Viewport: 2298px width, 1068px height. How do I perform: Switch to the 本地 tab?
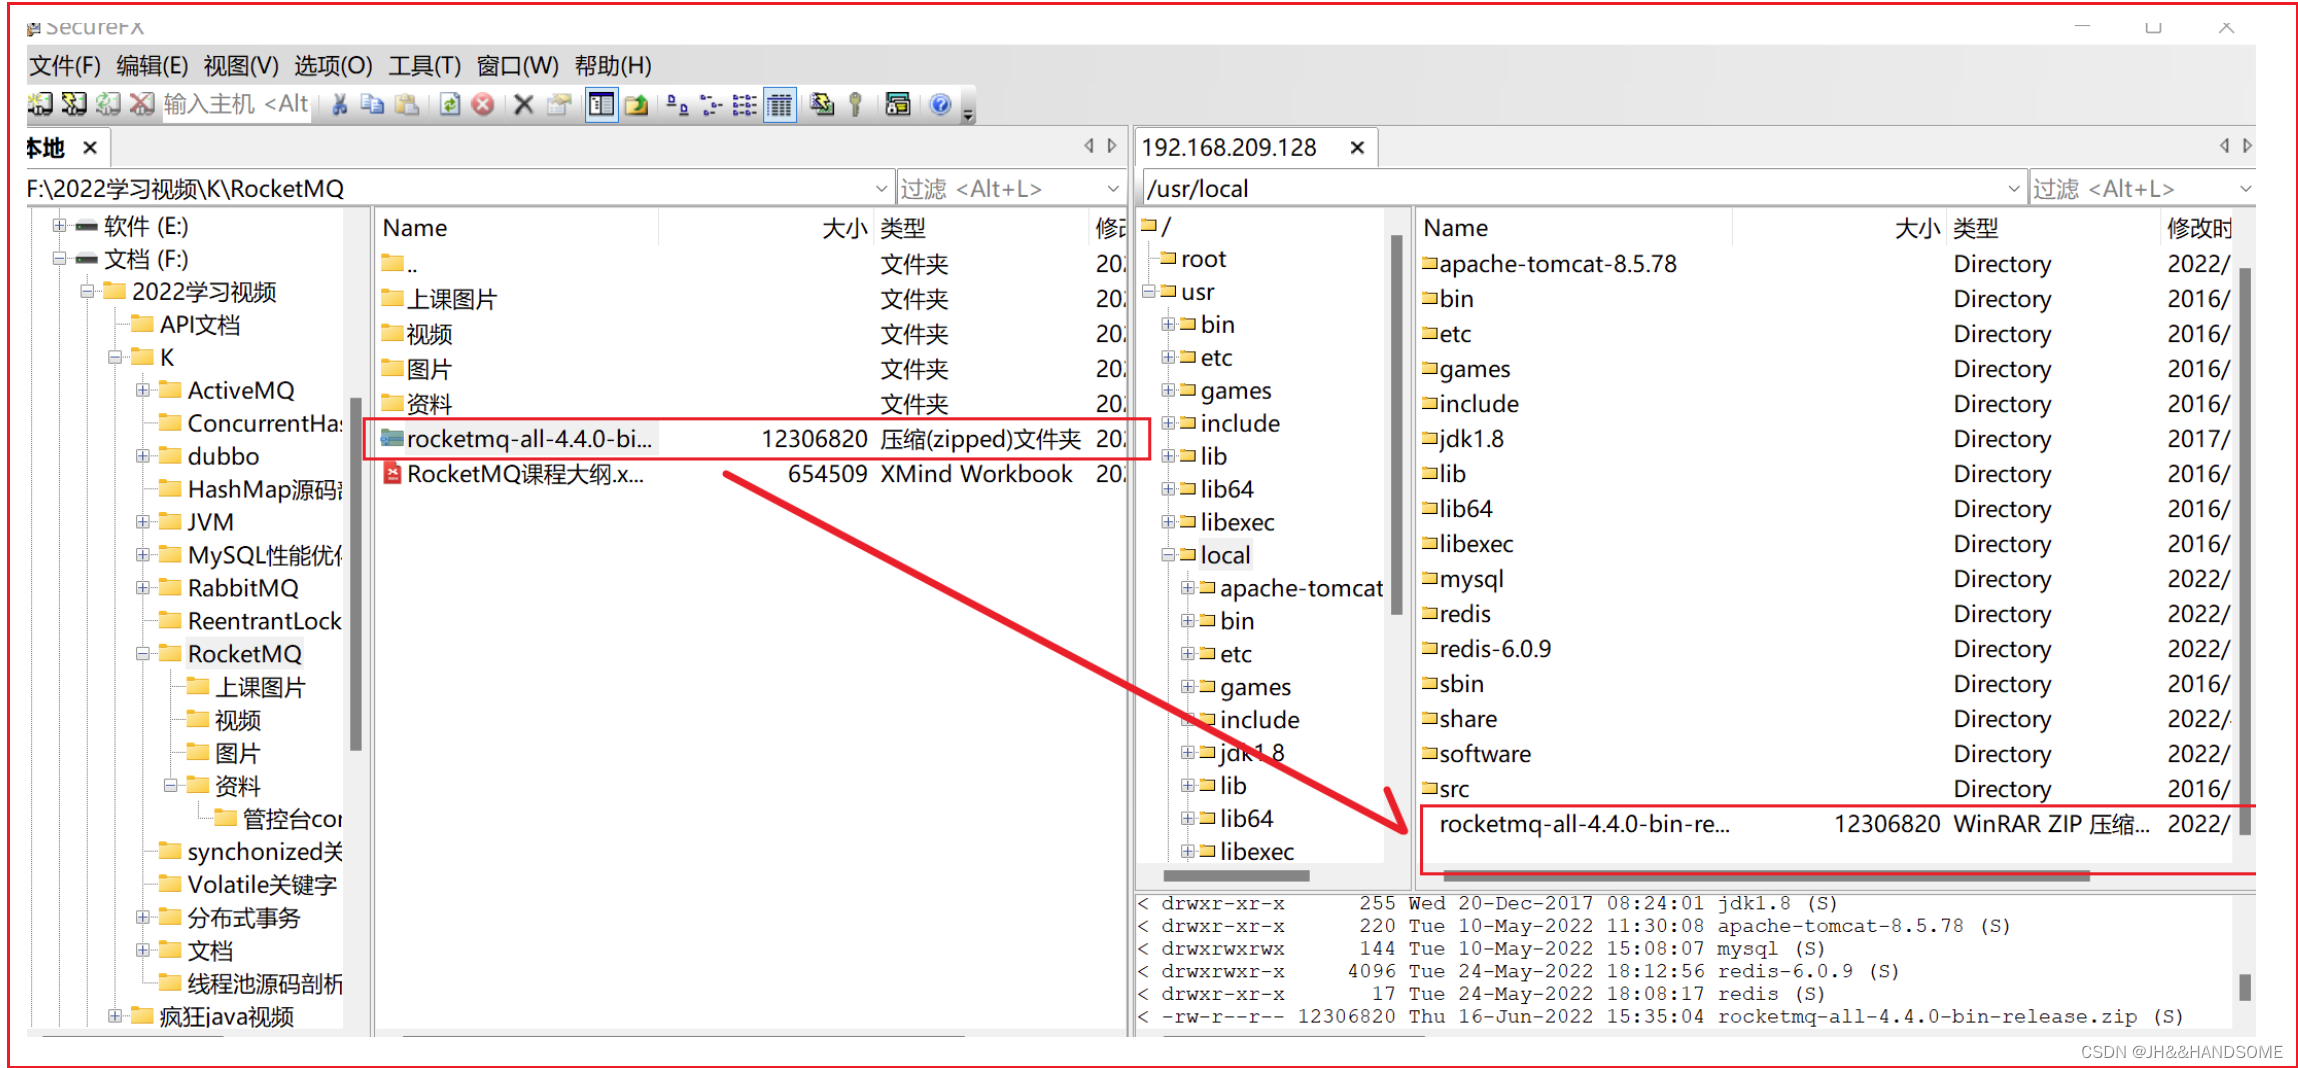point(46,148)
